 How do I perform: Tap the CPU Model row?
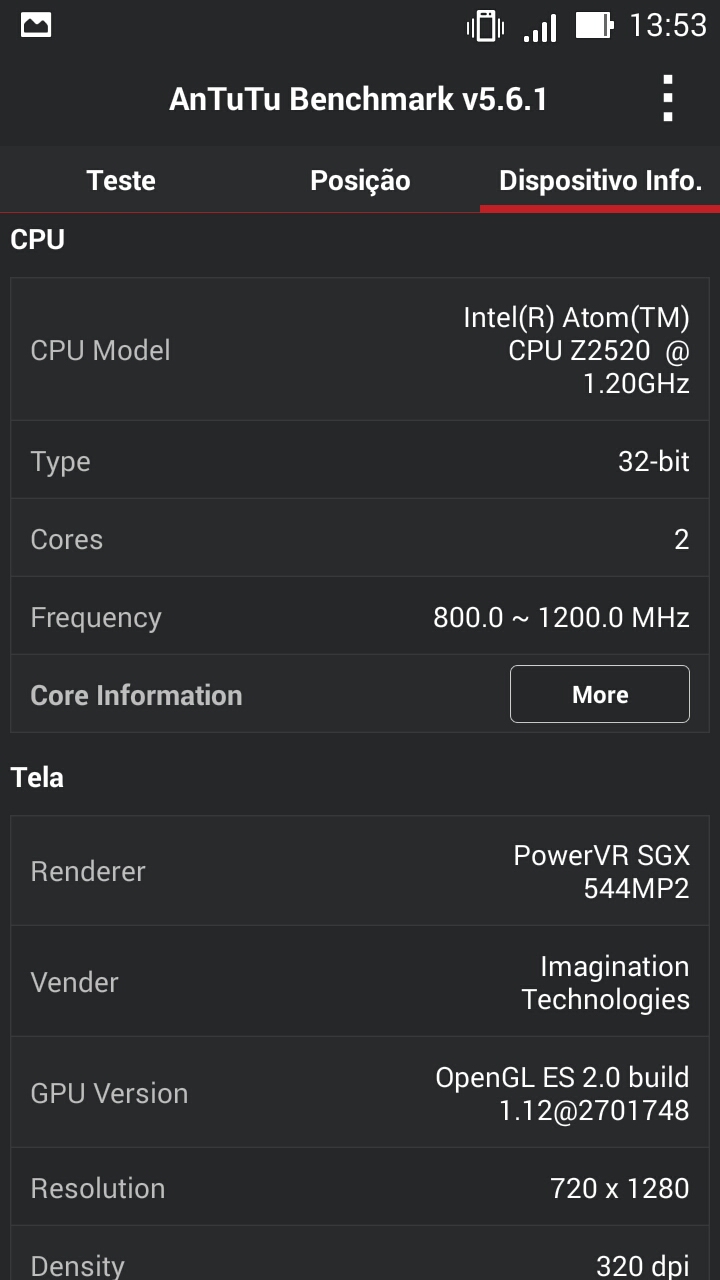point(360,350)
